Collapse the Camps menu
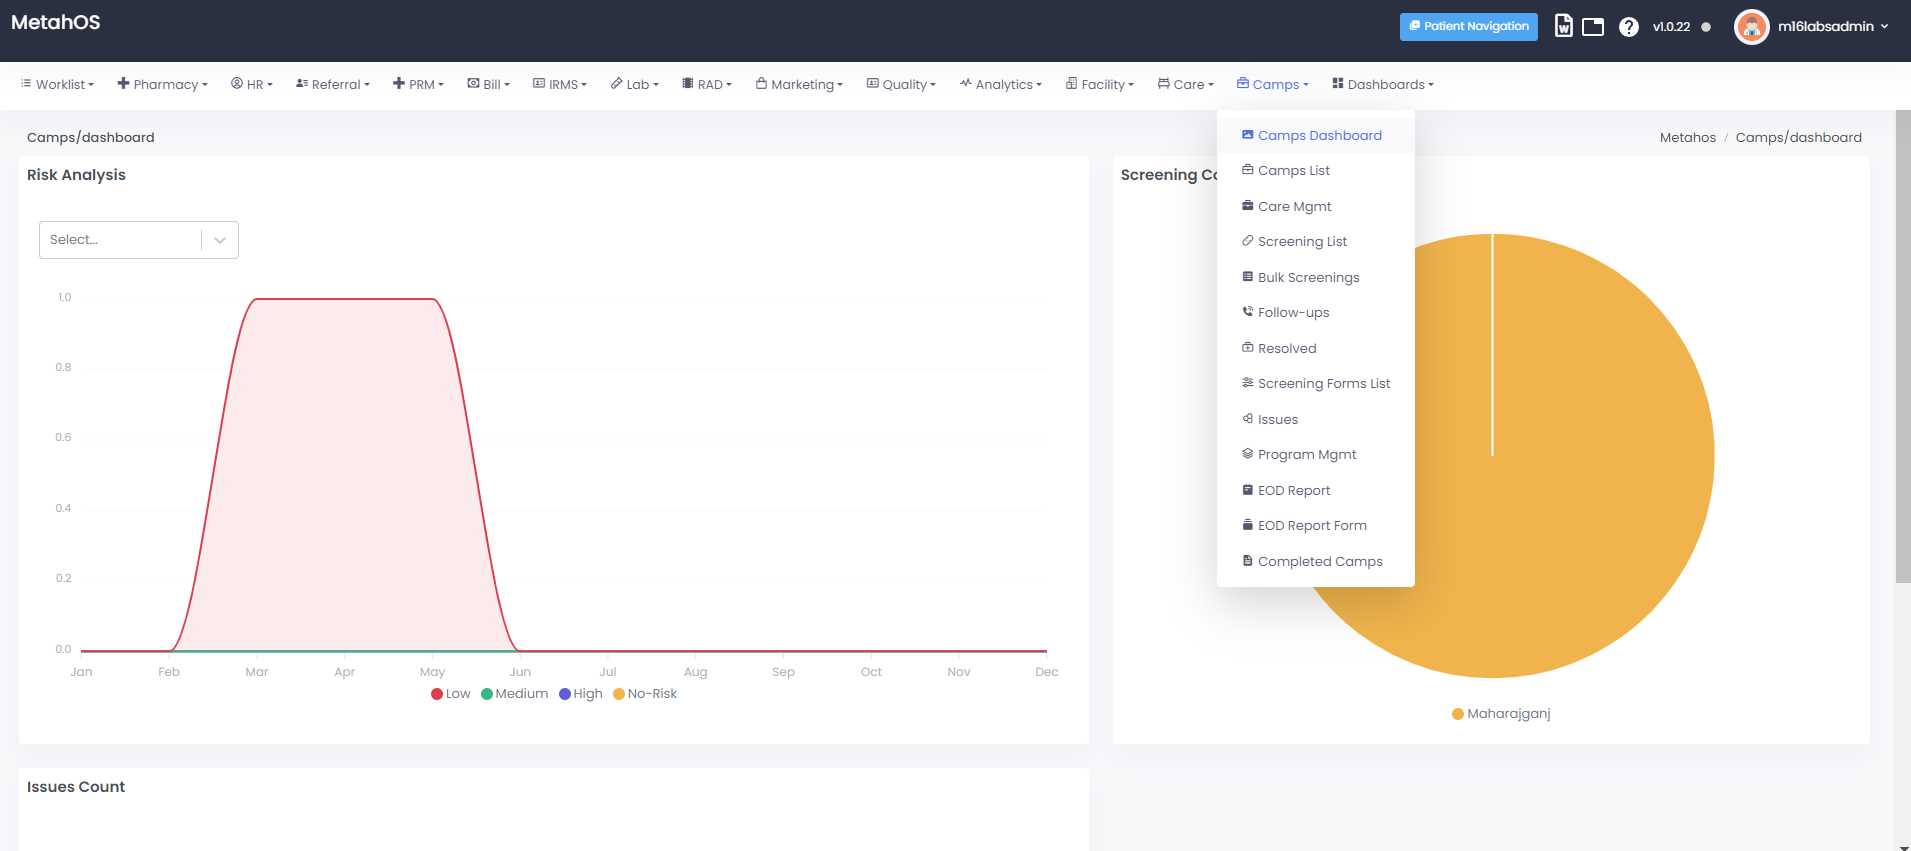1911x851 pixels. [1273, 84]
